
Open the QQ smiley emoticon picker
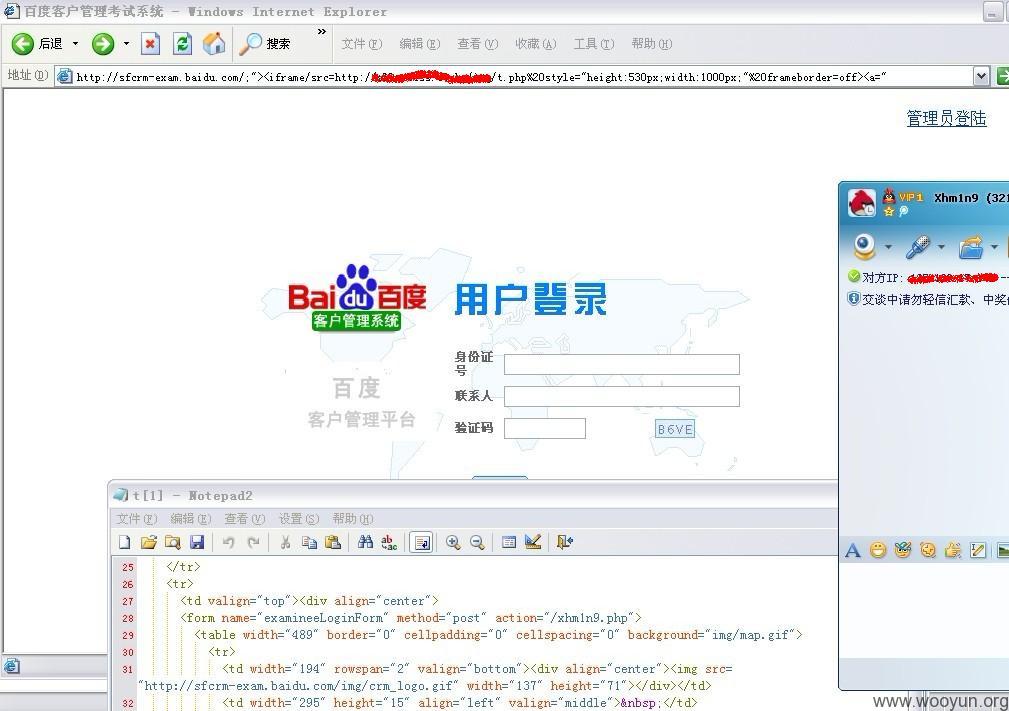878,550
